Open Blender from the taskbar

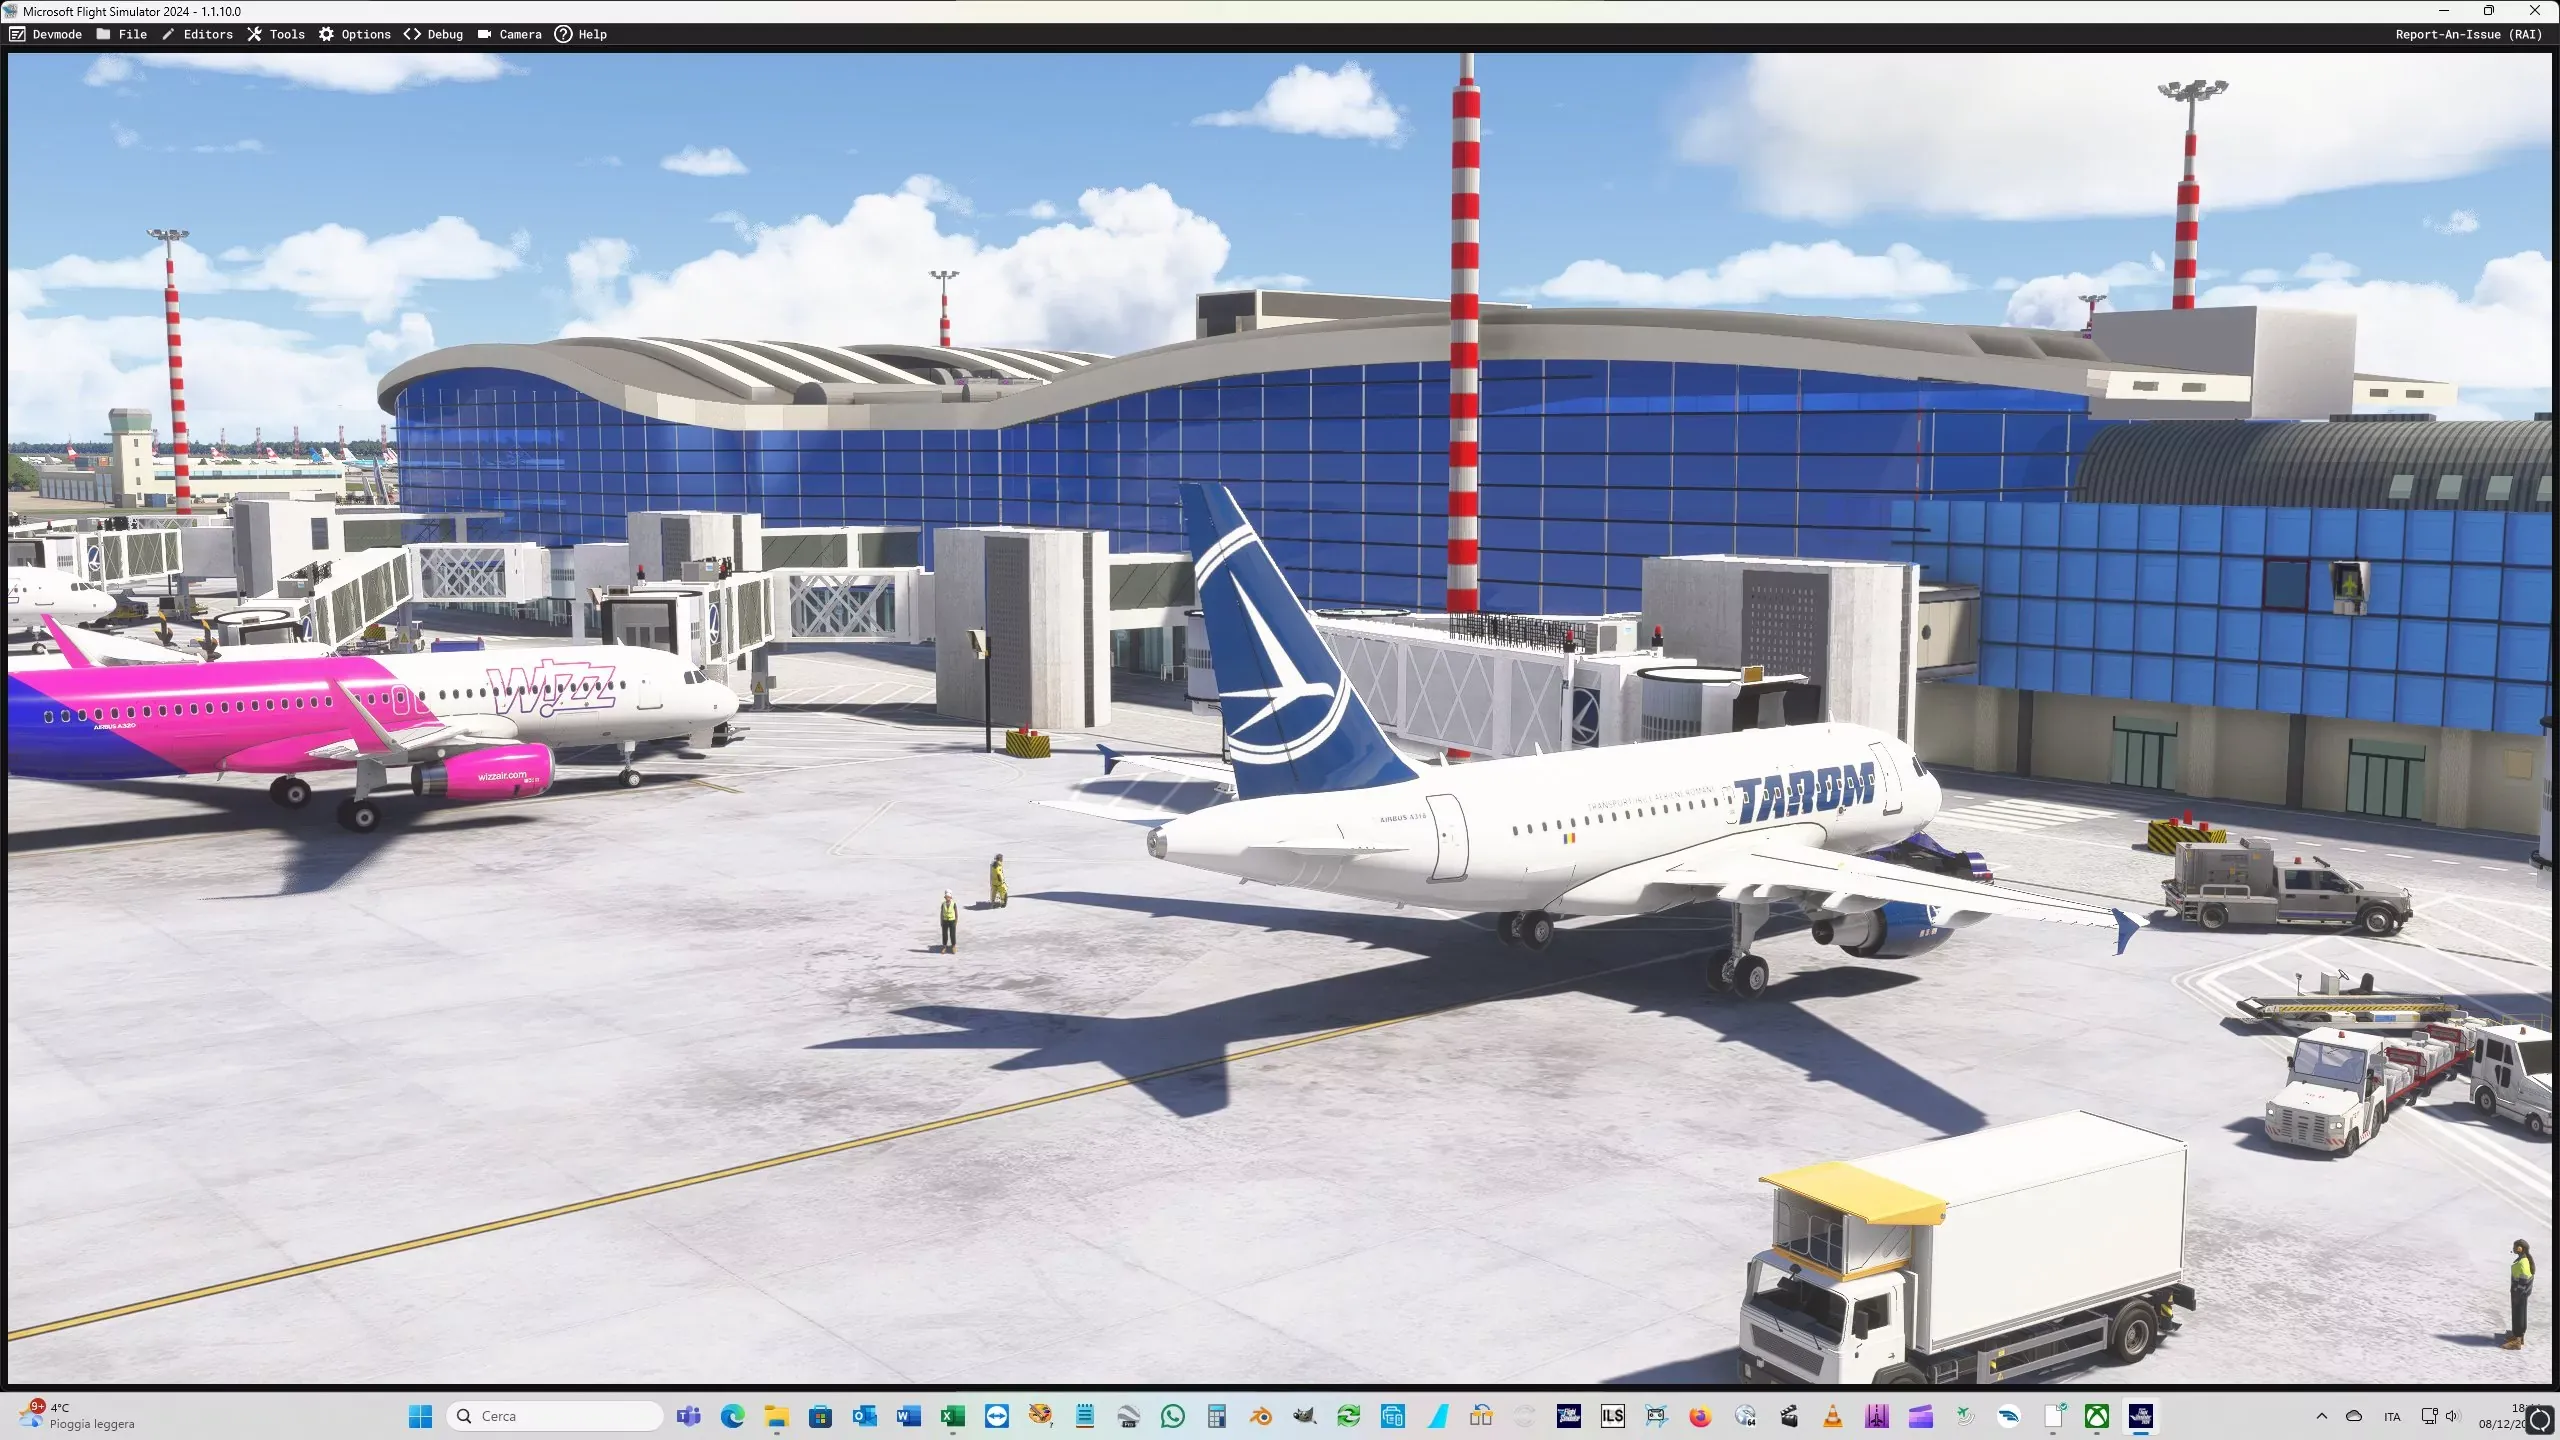[1260, 1416]
